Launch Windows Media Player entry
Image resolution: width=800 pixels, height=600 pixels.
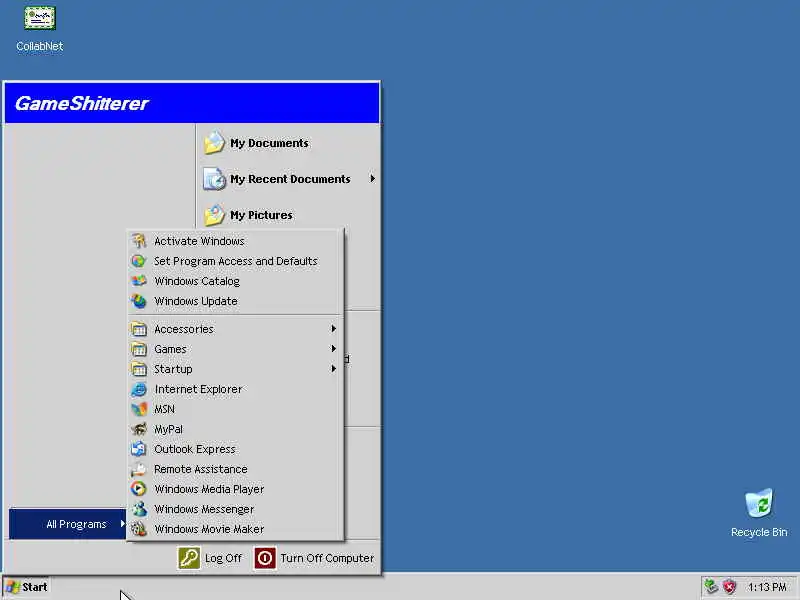point(235,489)
